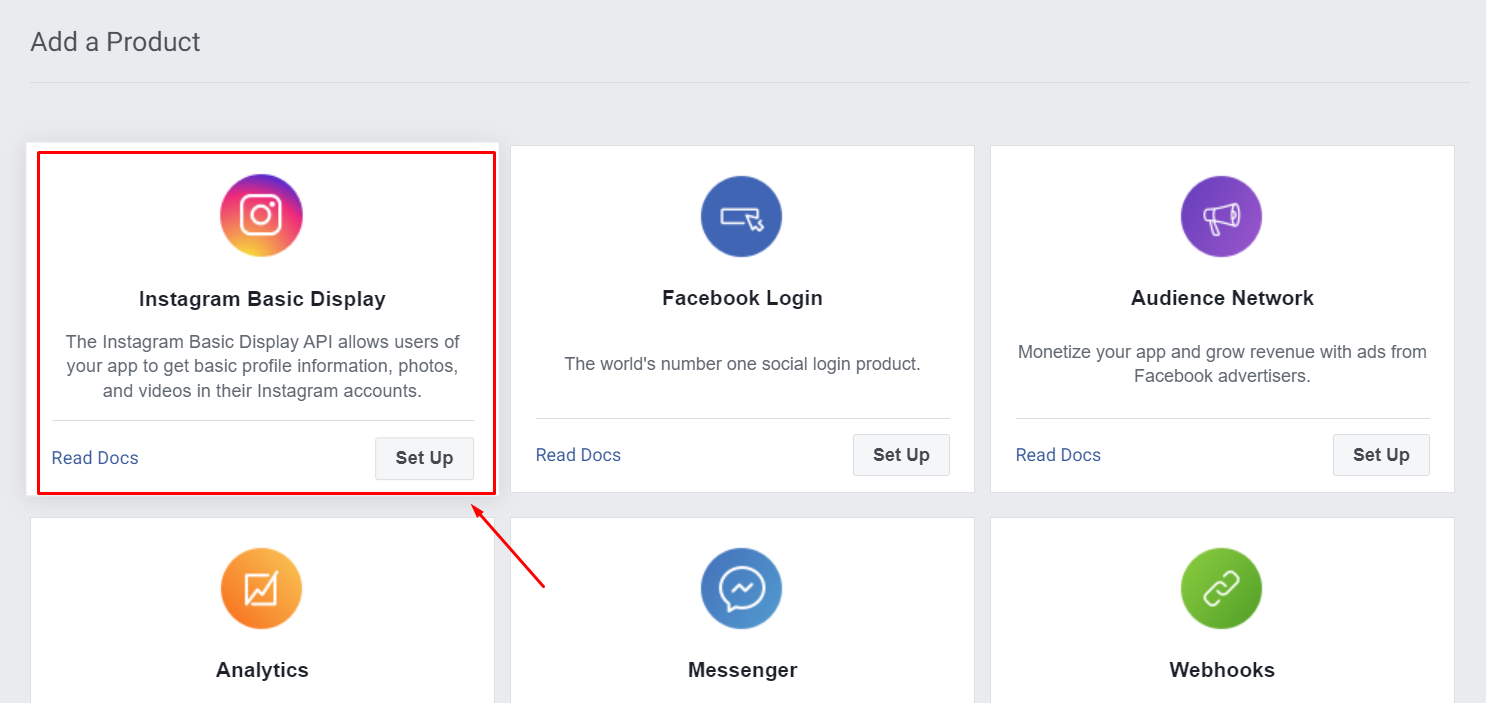
Task: Click the Instagram Basic Display API description
Action: (x=262, y=366)
